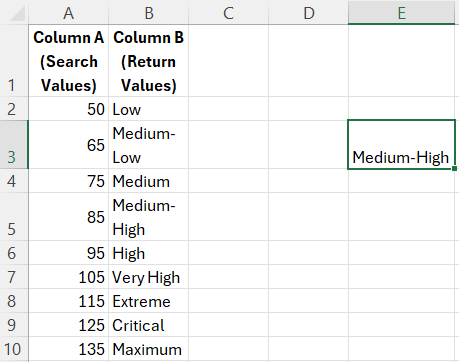Image resolution: width=459 pixels, height=362 pixels.
Task: Select the cell containing 75
Action: (69, 181)
